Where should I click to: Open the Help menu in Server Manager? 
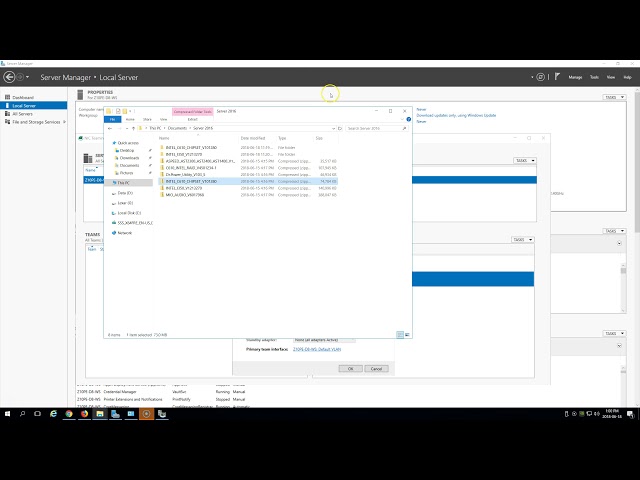click(627, 77)
